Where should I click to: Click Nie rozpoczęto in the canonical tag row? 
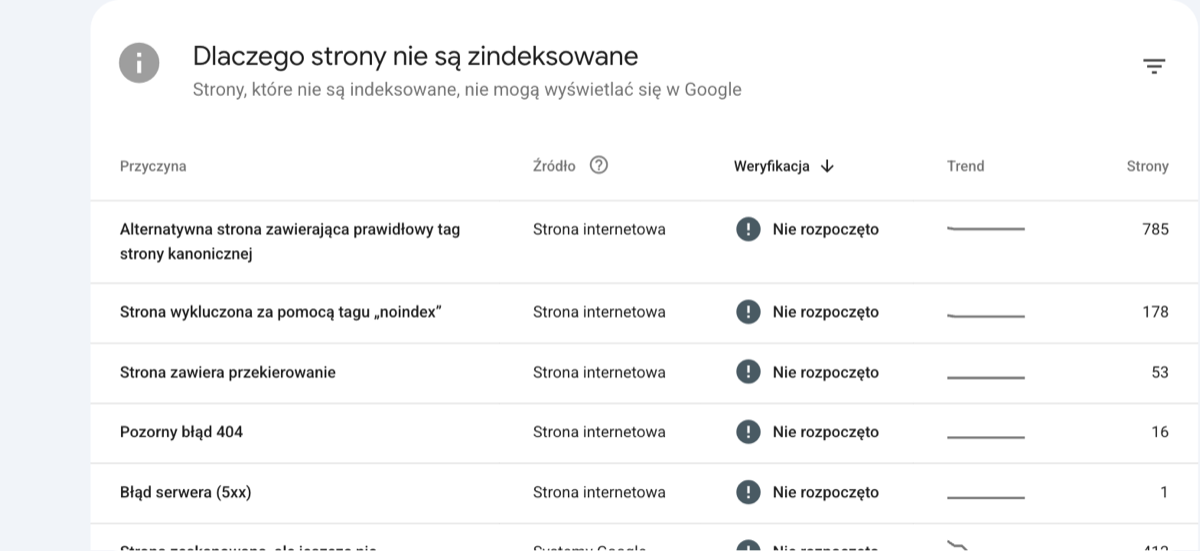826,229
